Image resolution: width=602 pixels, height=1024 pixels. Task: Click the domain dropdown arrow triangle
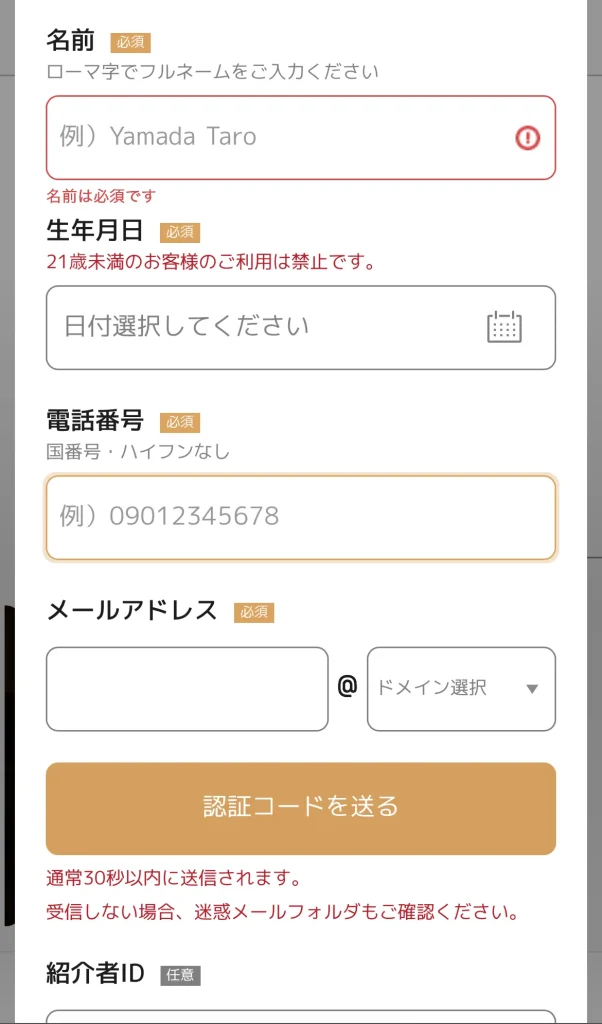pos(532,689)
